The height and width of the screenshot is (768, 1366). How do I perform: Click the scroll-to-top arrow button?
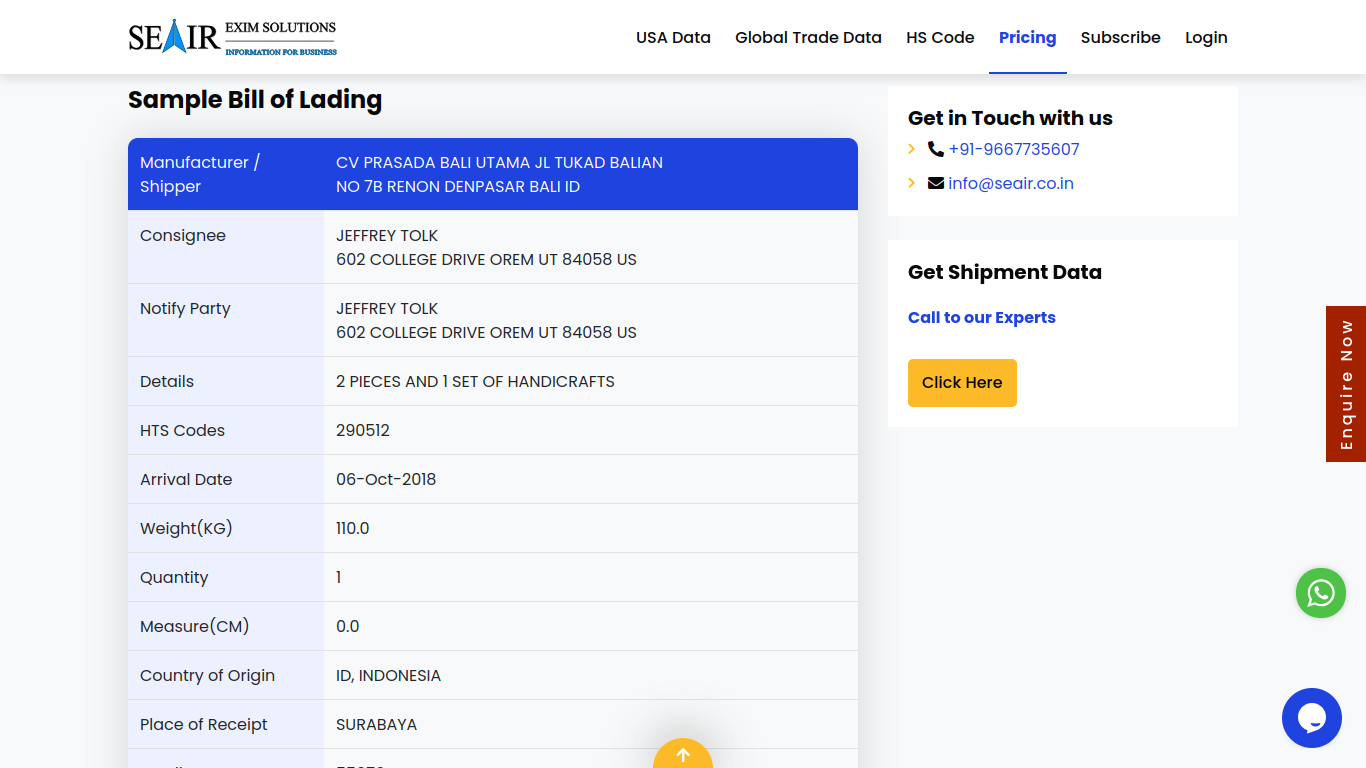pyautogui.click(x=683, y=754)
